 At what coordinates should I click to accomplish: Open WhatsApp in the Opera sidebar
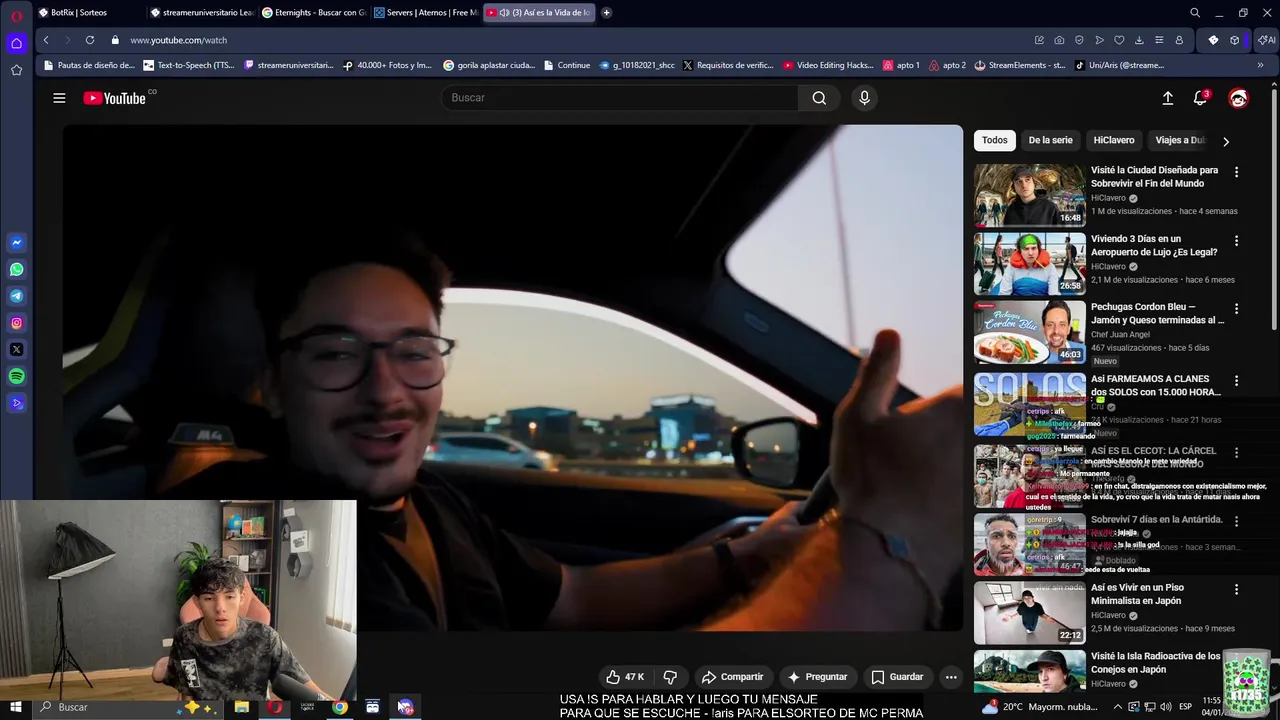16,270
